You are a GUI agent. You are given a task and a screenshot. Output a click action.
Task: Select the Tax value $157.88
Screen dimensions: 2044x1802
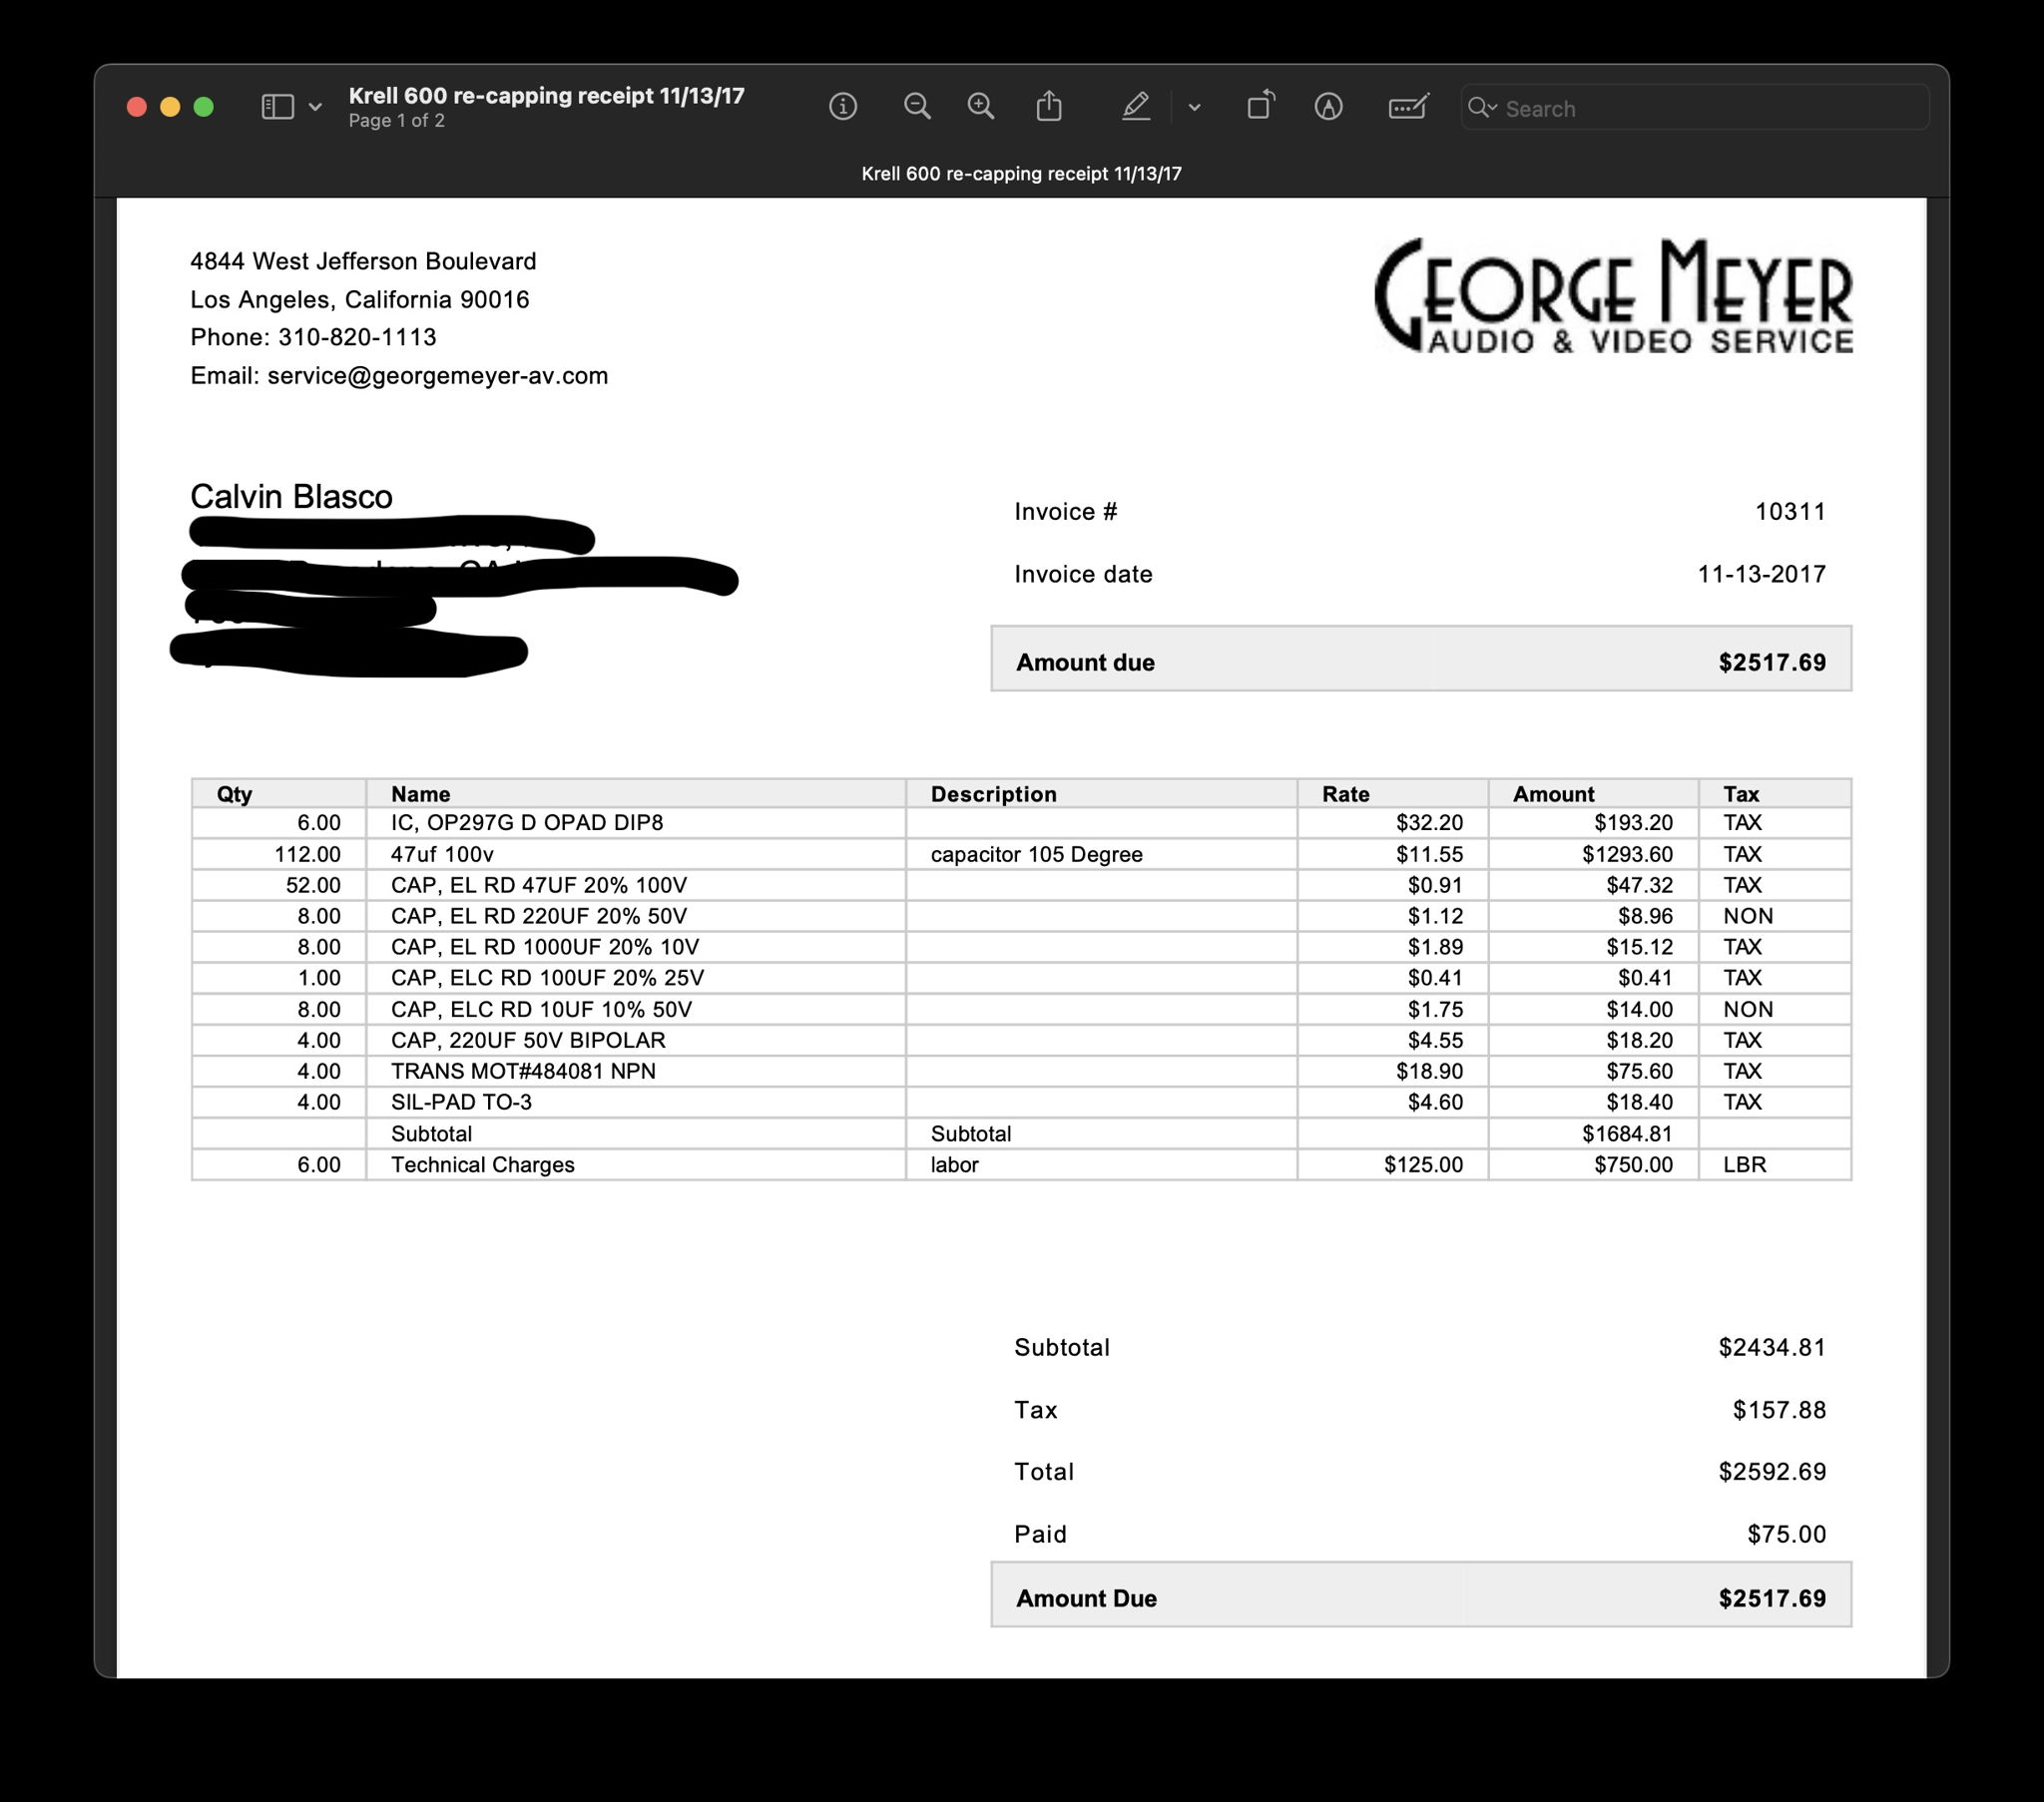click(x=1779, y=1410)
